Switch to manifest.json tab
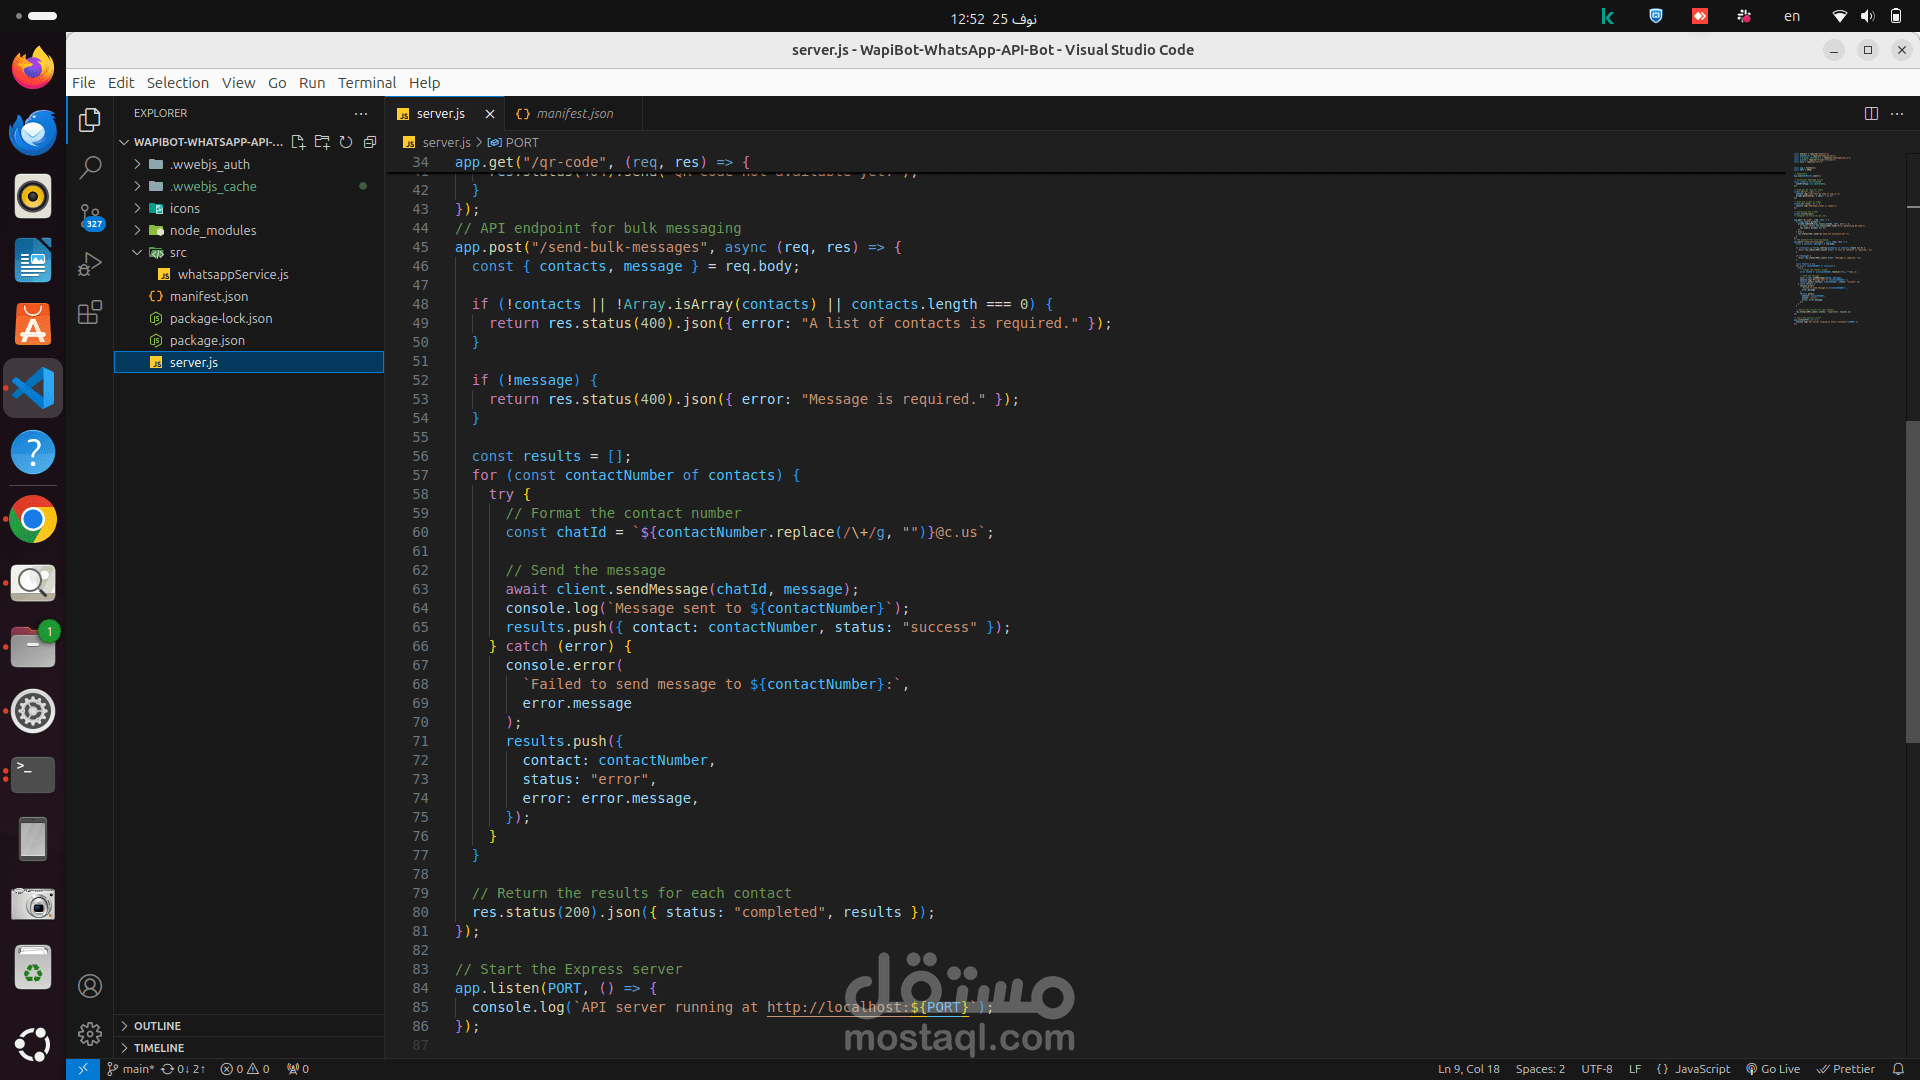This screenshot has width=1920, height=1080. [574, 113]
